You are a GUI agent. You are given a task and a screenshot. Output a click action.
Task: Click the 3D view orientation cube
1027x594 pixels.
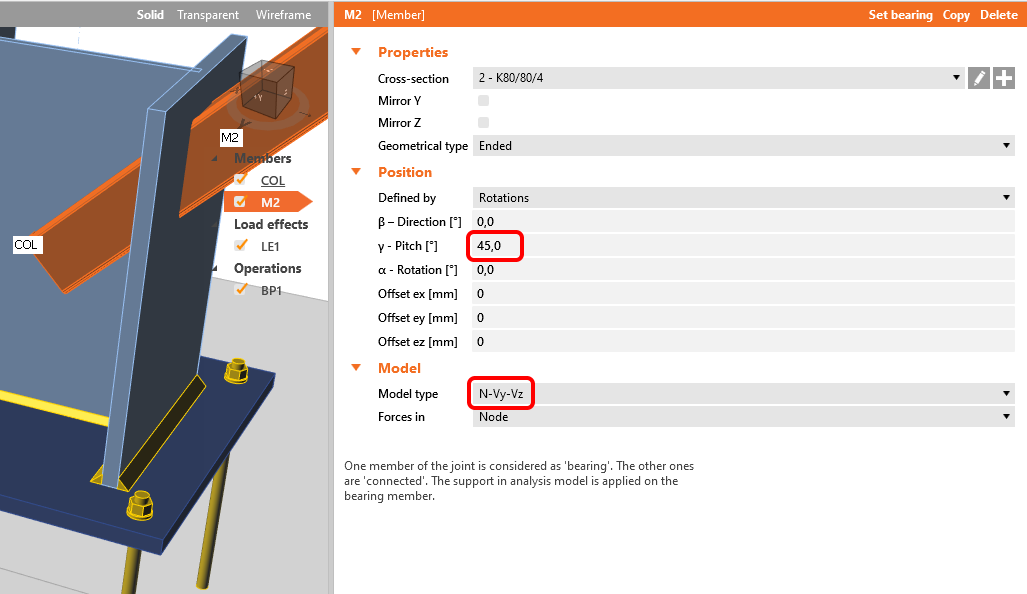pyautogui.click(x=265, y=92)
